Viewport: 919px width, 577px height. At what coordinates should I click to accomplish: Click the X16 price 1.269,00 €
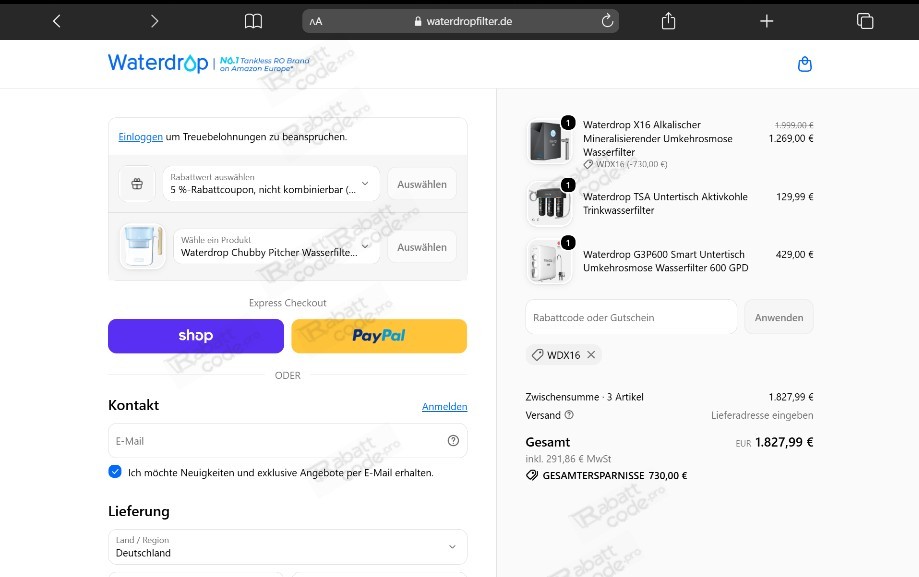coord(791,138)
